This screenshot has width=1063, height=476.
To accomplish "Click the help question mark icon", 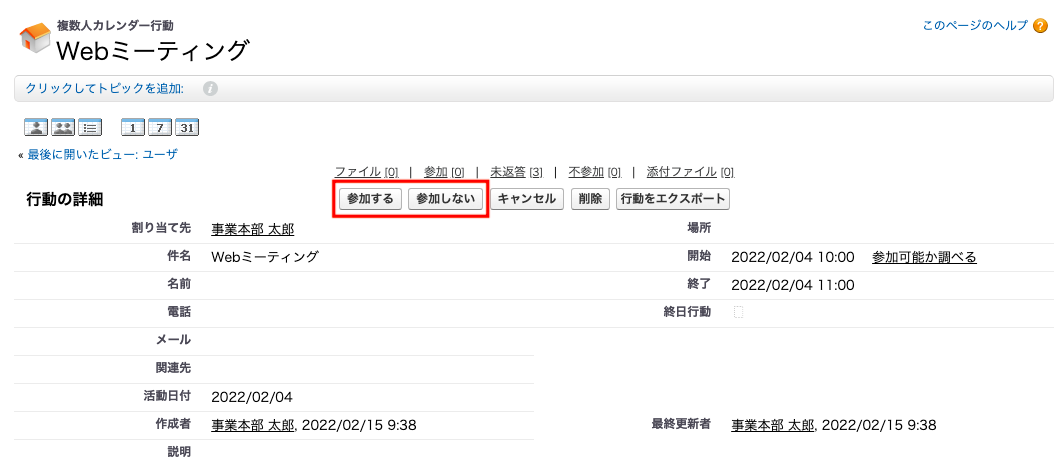I will 1040,26.
